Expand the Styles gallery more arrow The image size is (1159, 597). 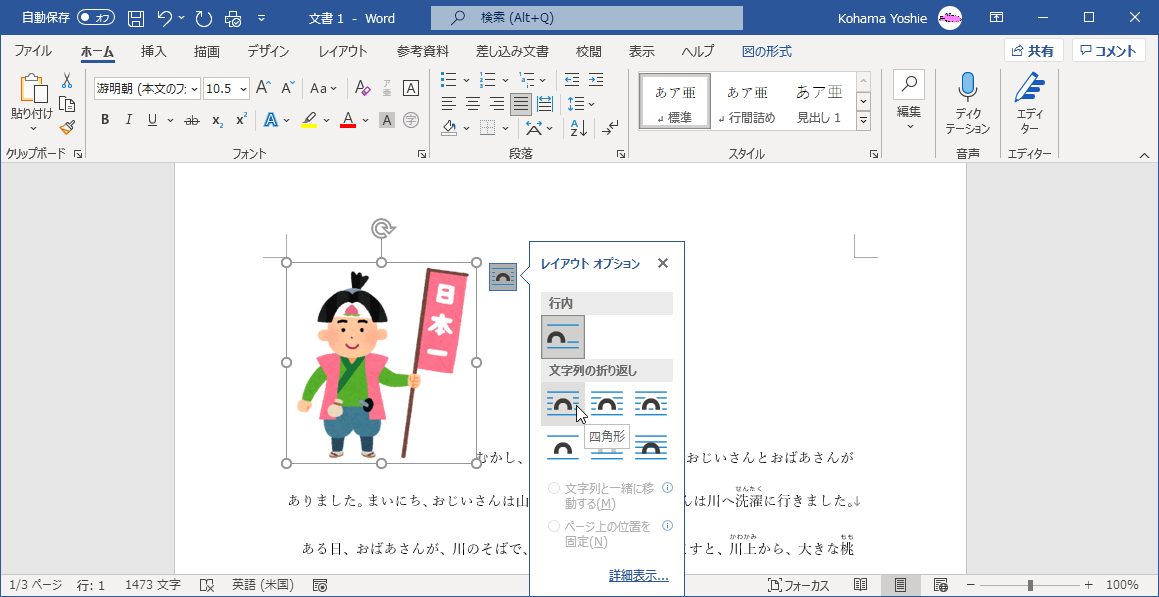pos(864,120)
